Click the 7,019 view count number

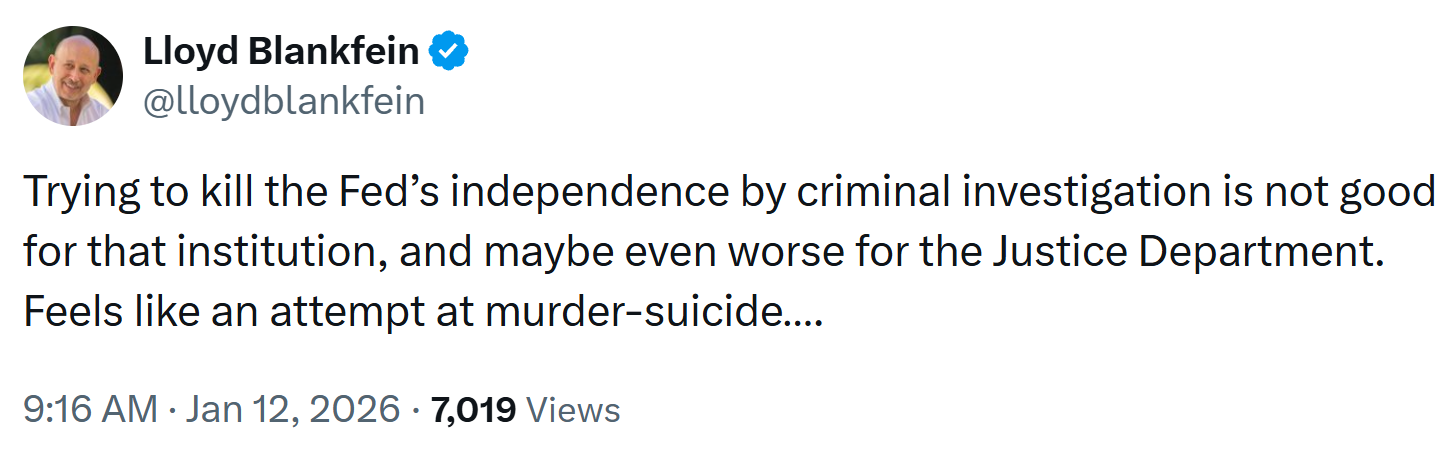tap(472, 409)
